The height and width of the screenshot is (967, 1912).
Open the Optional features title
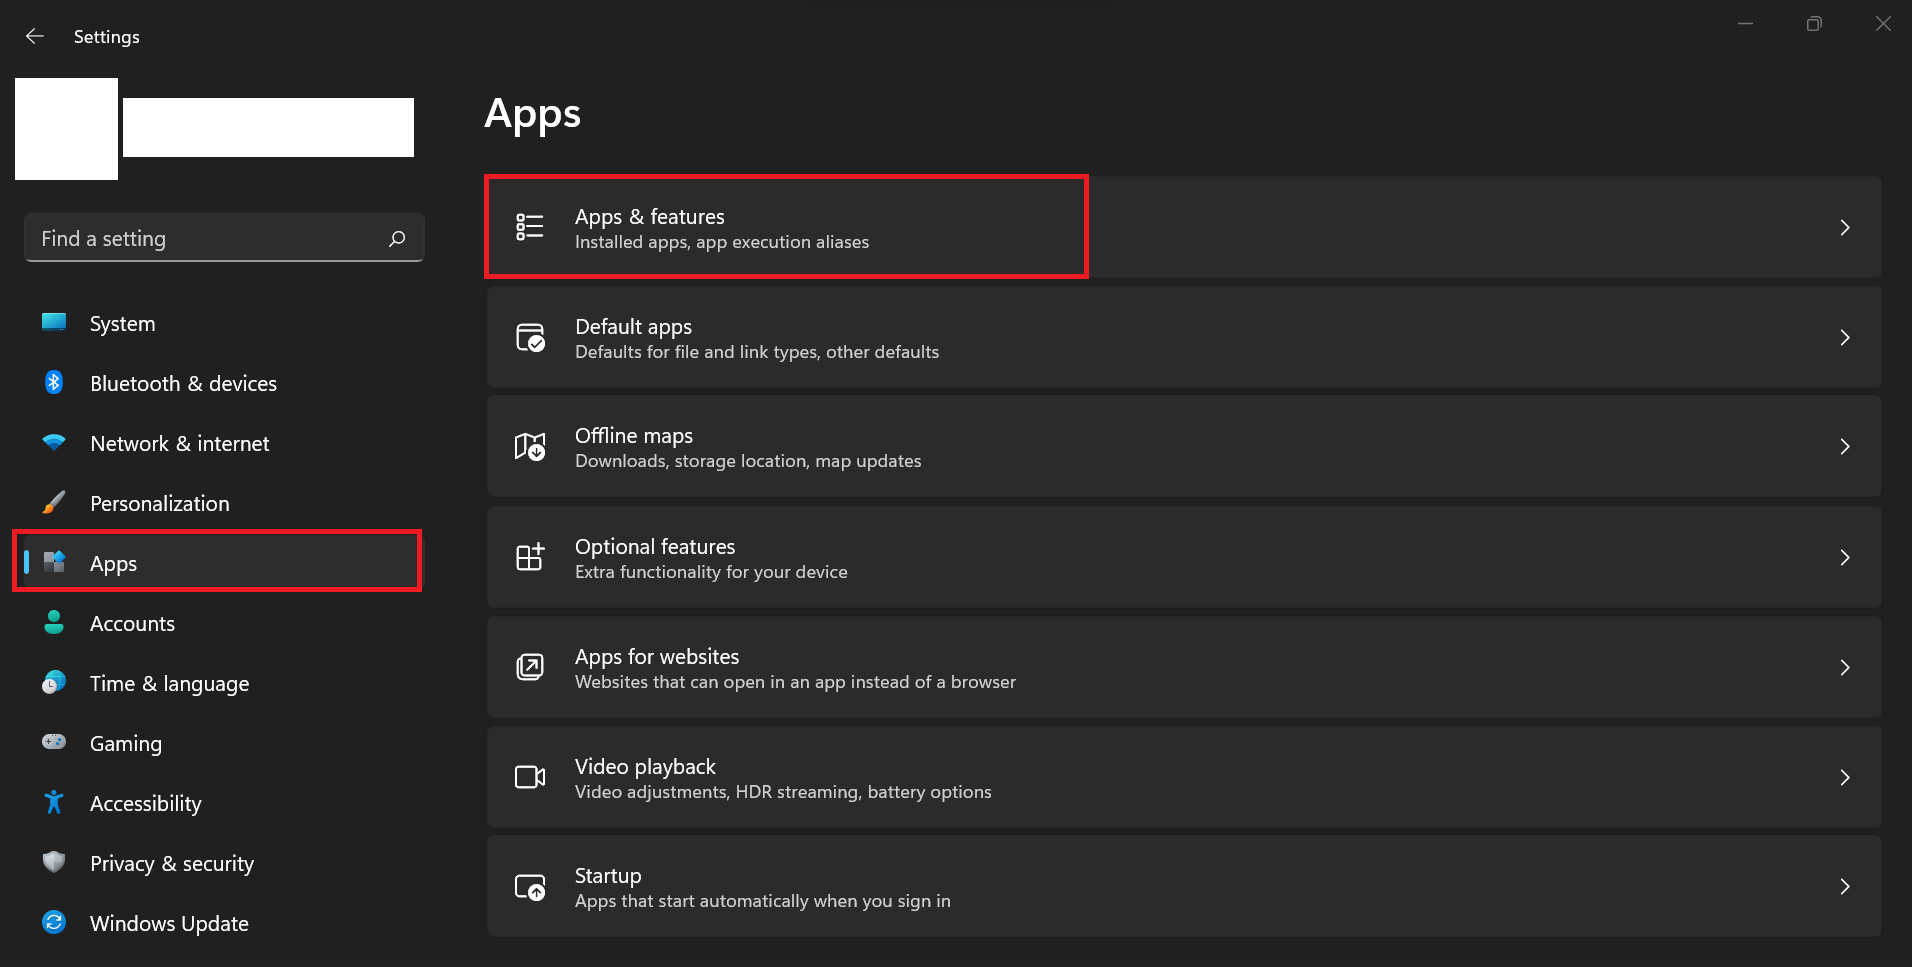pyautogui.click(x=655, y=547)
